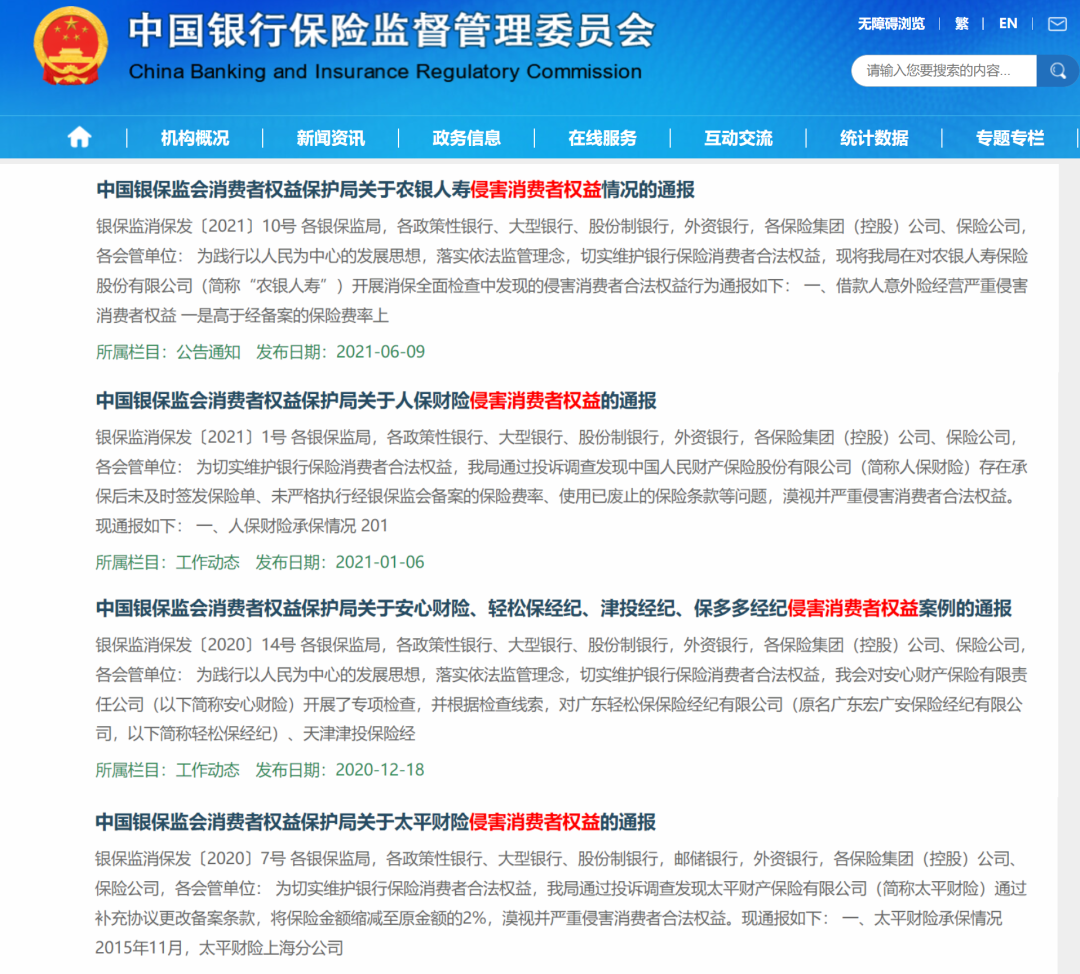1080x974 pixels.
Task: Open the 统计数据 menu
Action: [x=873, y=137]
